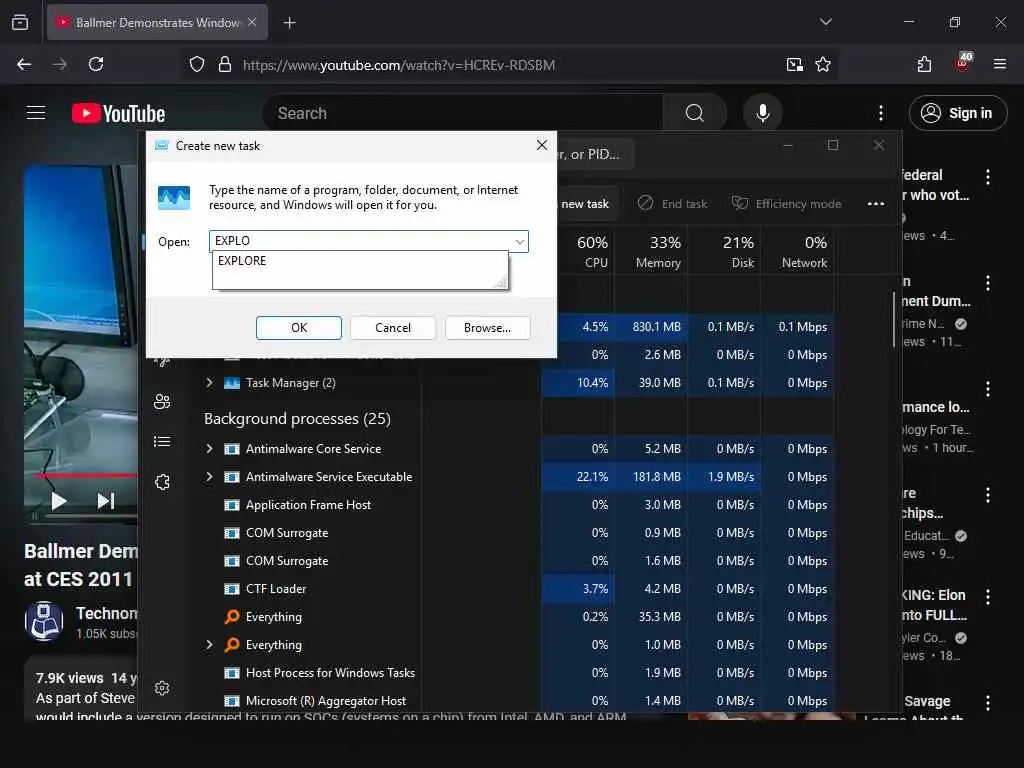Viewport: 1024px width, 768px height.
Task: Open the Details tab icon in Task Manager sidebar
Action: (162, 442)
